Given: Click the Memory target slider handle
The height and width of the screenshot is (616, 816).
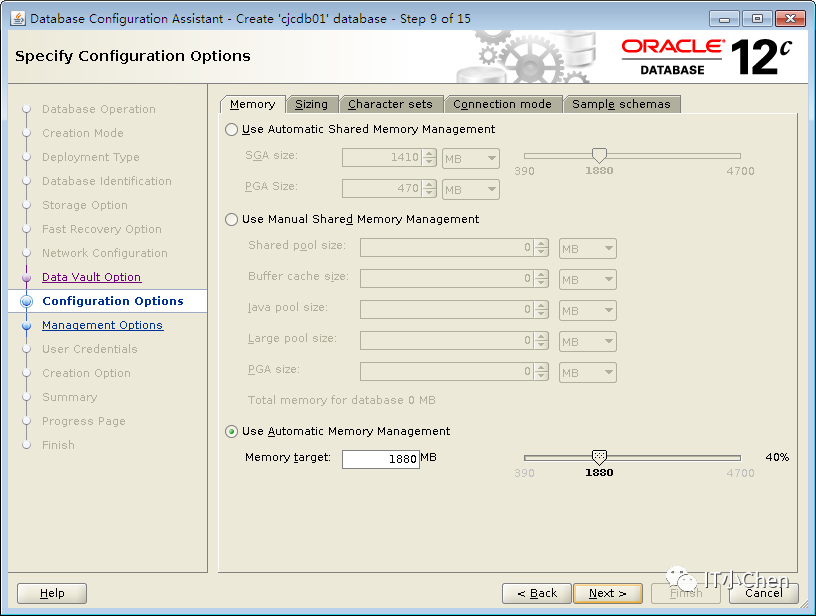Looking at the screenshot, I should click(x=600, y=457).
